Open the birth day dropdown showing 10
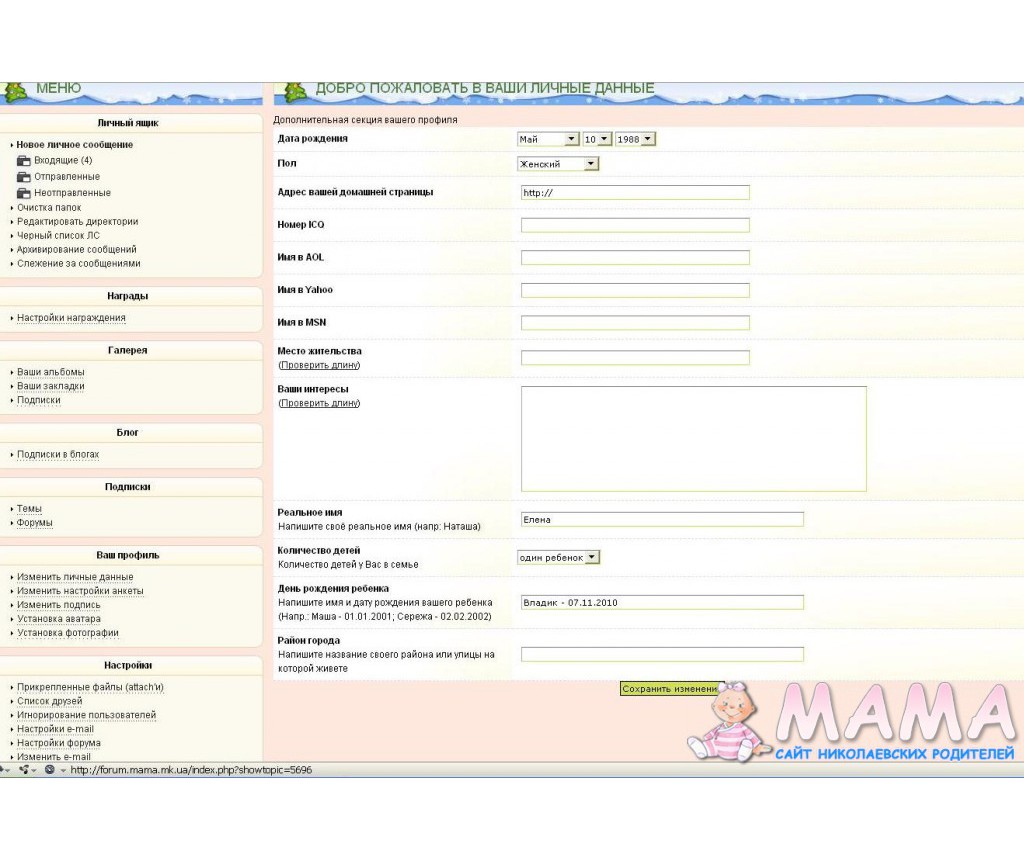This screenshot has width=1024, height=860. point(597,139)
